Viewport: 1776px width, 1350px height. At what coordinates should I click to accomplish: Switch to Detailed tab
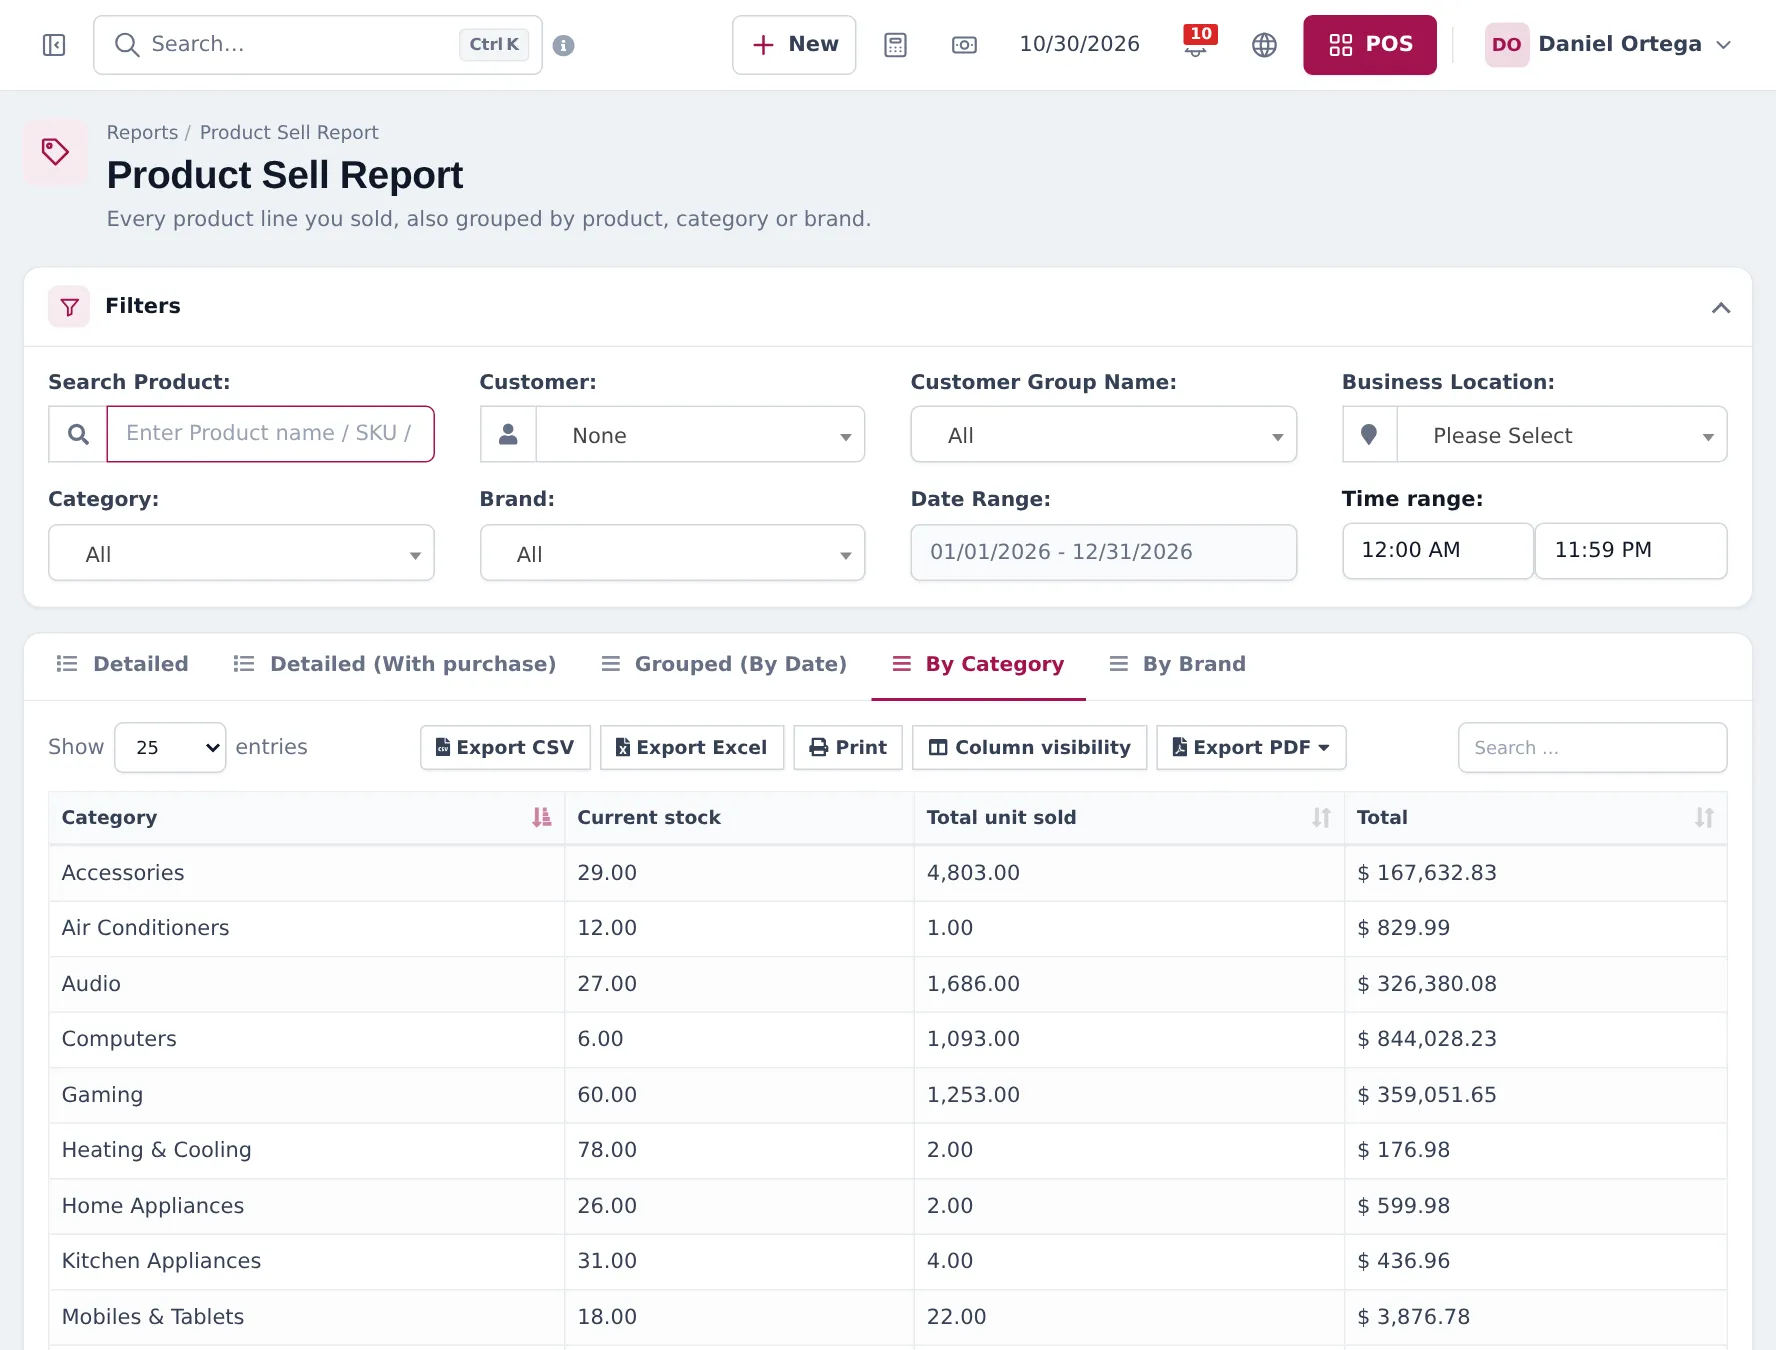[122, 664]
